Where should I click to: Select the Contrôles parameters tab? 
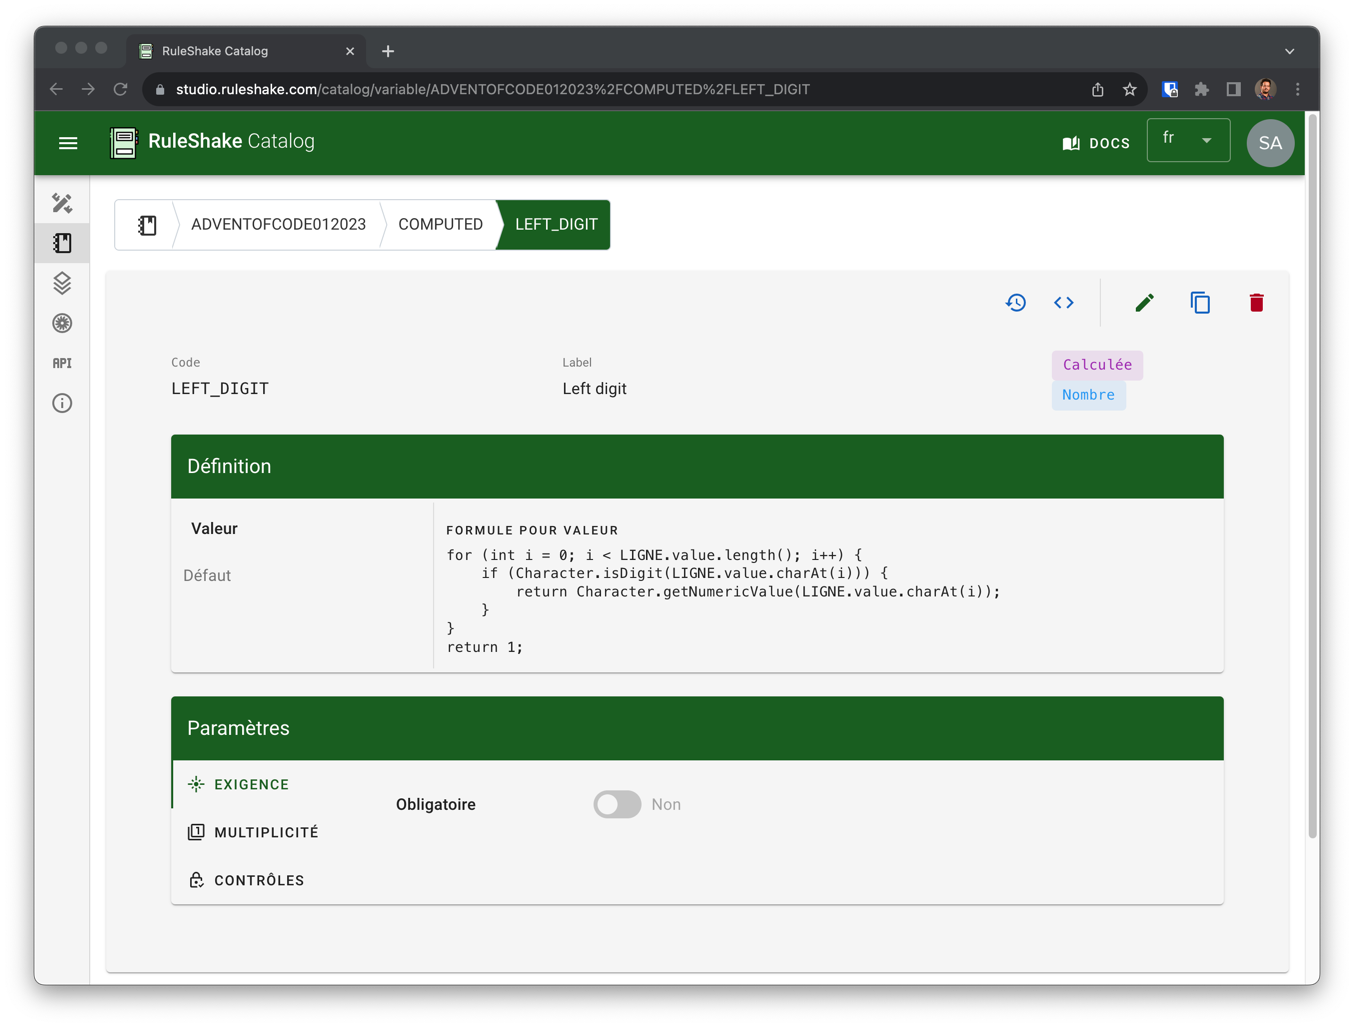259,881
